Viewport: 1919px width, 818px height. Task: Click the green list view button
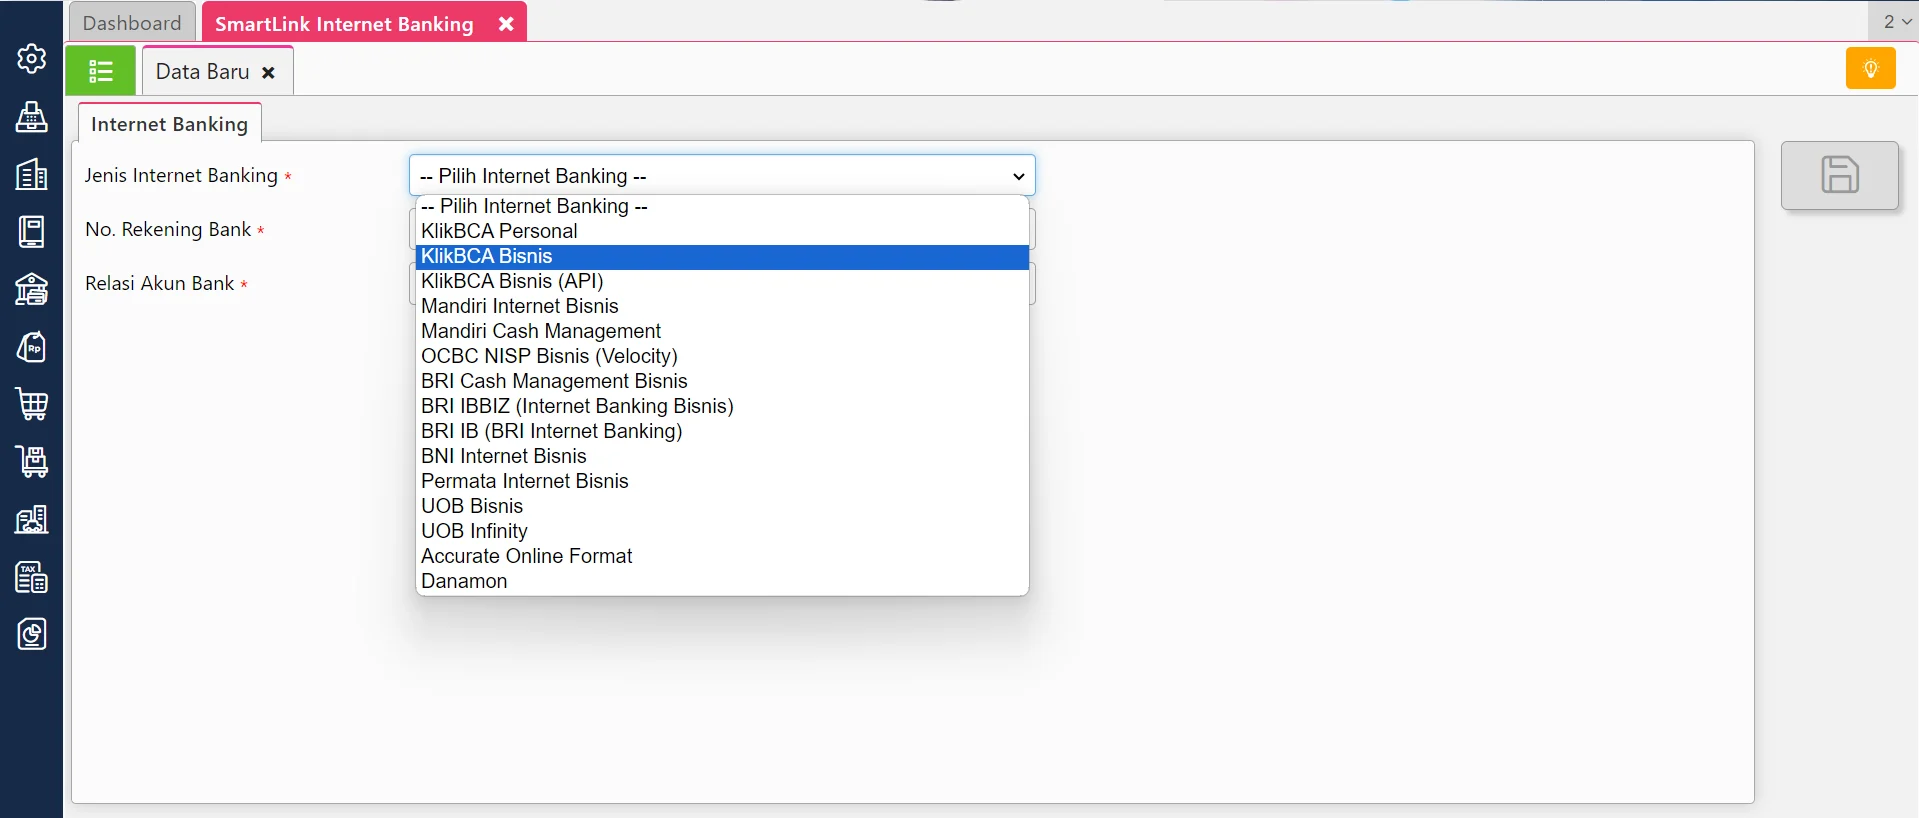point(101,71)
